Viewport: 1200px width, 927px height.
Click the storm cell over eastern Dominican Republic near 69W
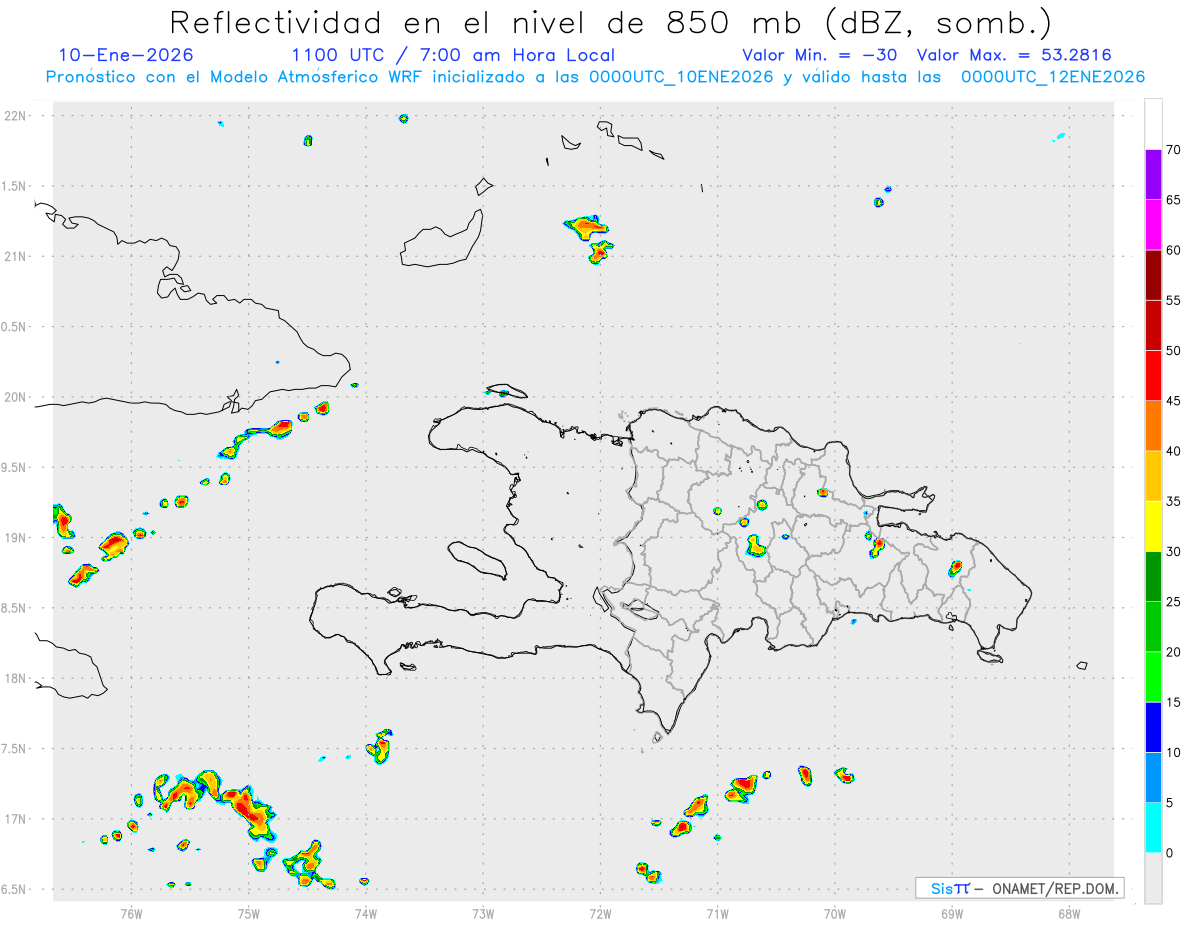955,568
